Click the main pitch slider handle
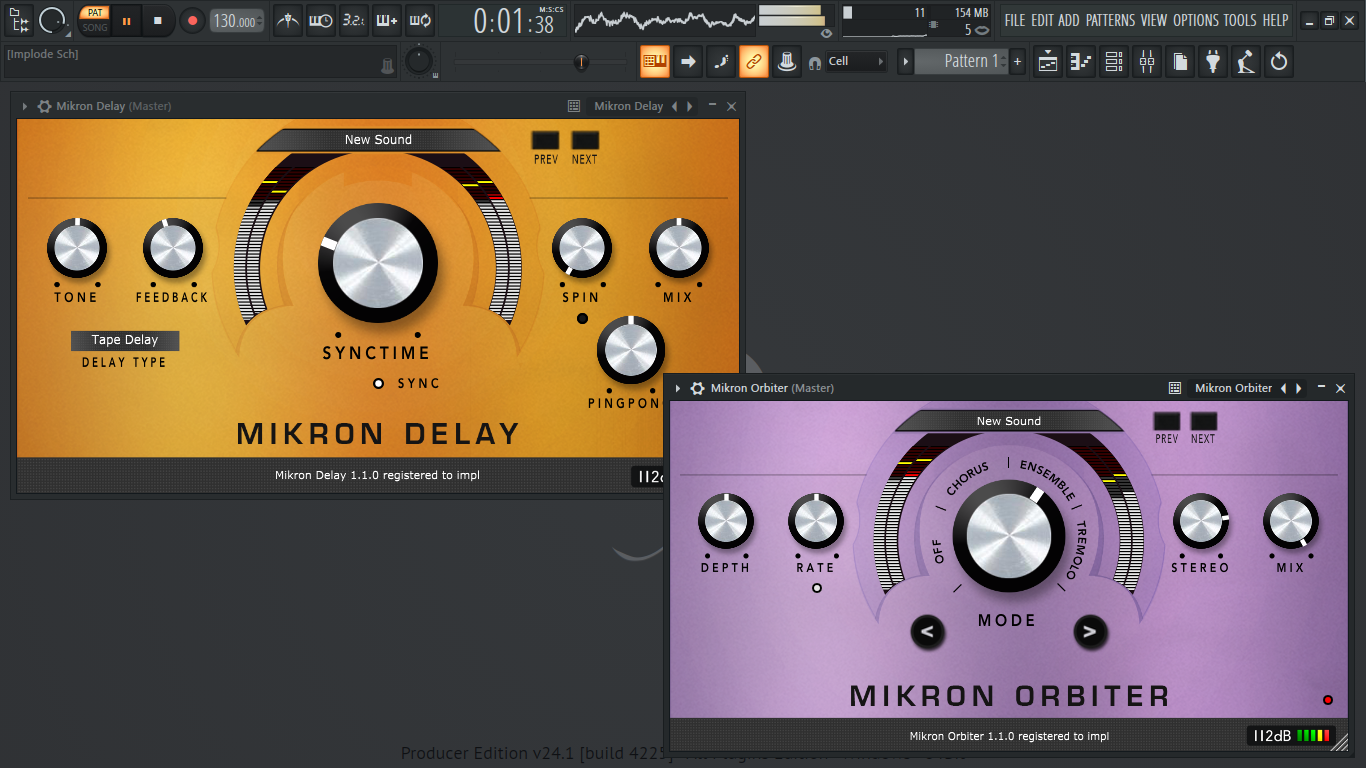Screen dimensions: 1366x768 click(580, 62)
